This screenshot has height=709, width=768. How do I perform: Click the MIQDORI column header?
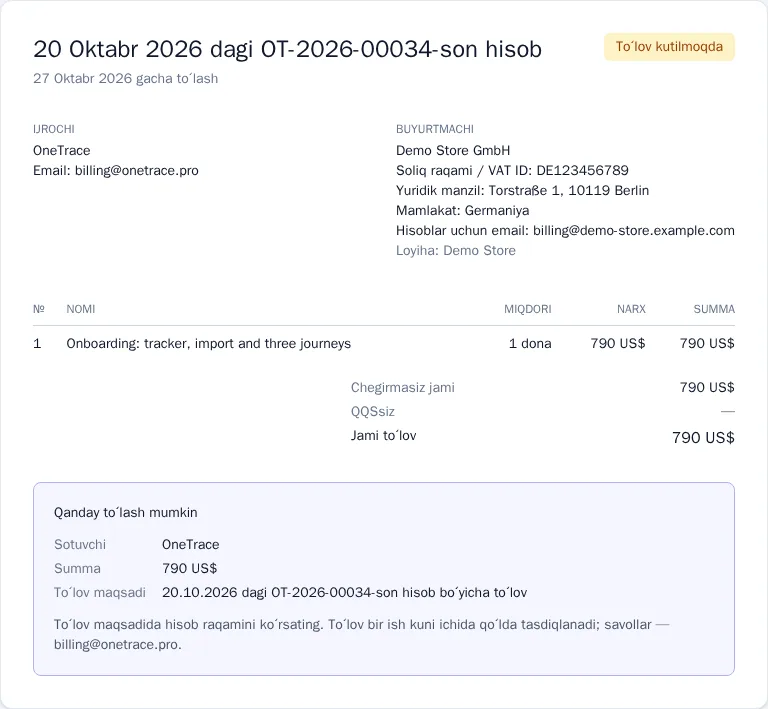pos(528,309)
